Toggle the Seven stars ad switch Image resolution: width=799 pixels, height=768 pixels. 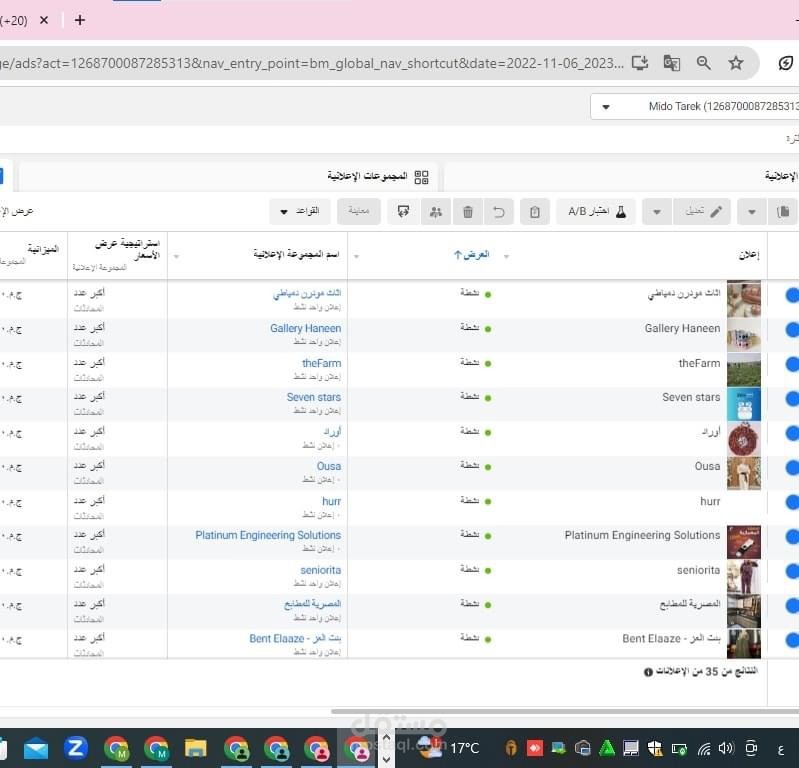792,399
